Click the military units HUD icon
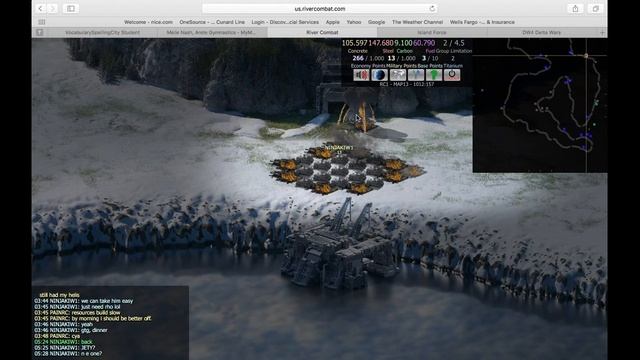 398,75
